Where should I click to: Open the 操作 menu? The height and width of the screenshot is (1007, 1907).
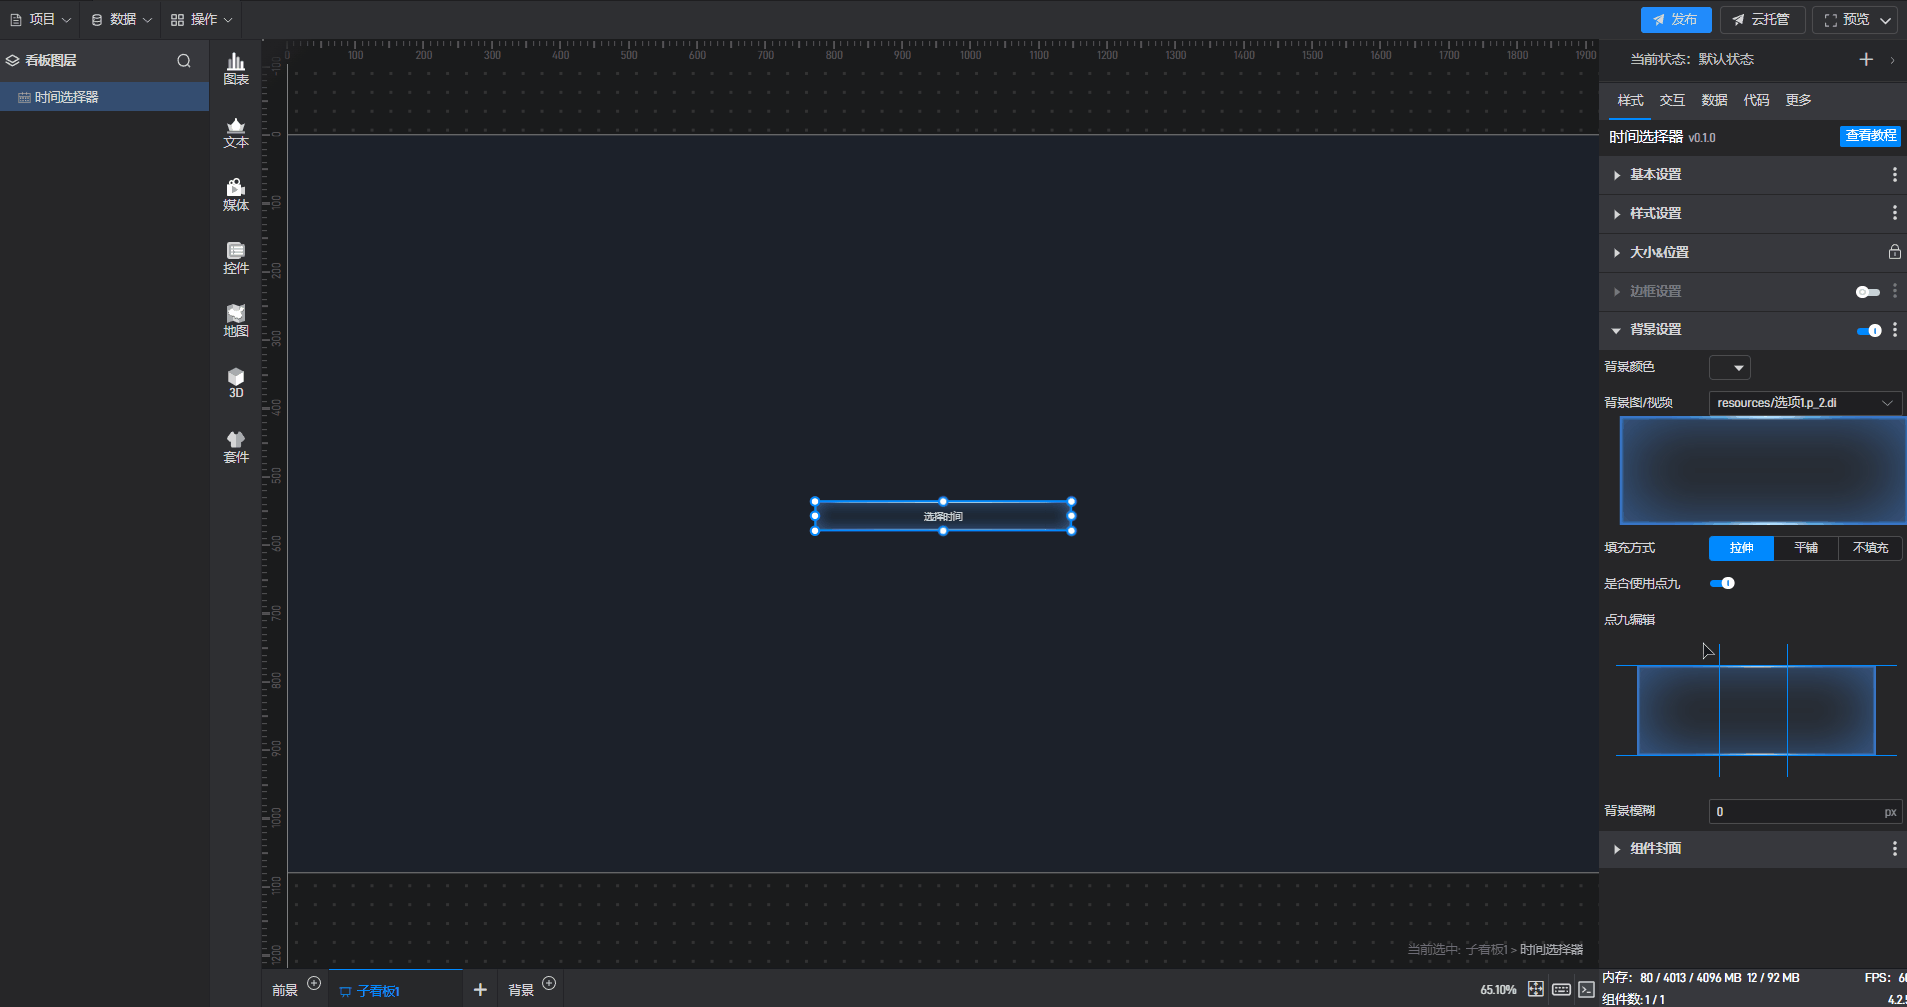pyautogui.click(x=201, y=20)
